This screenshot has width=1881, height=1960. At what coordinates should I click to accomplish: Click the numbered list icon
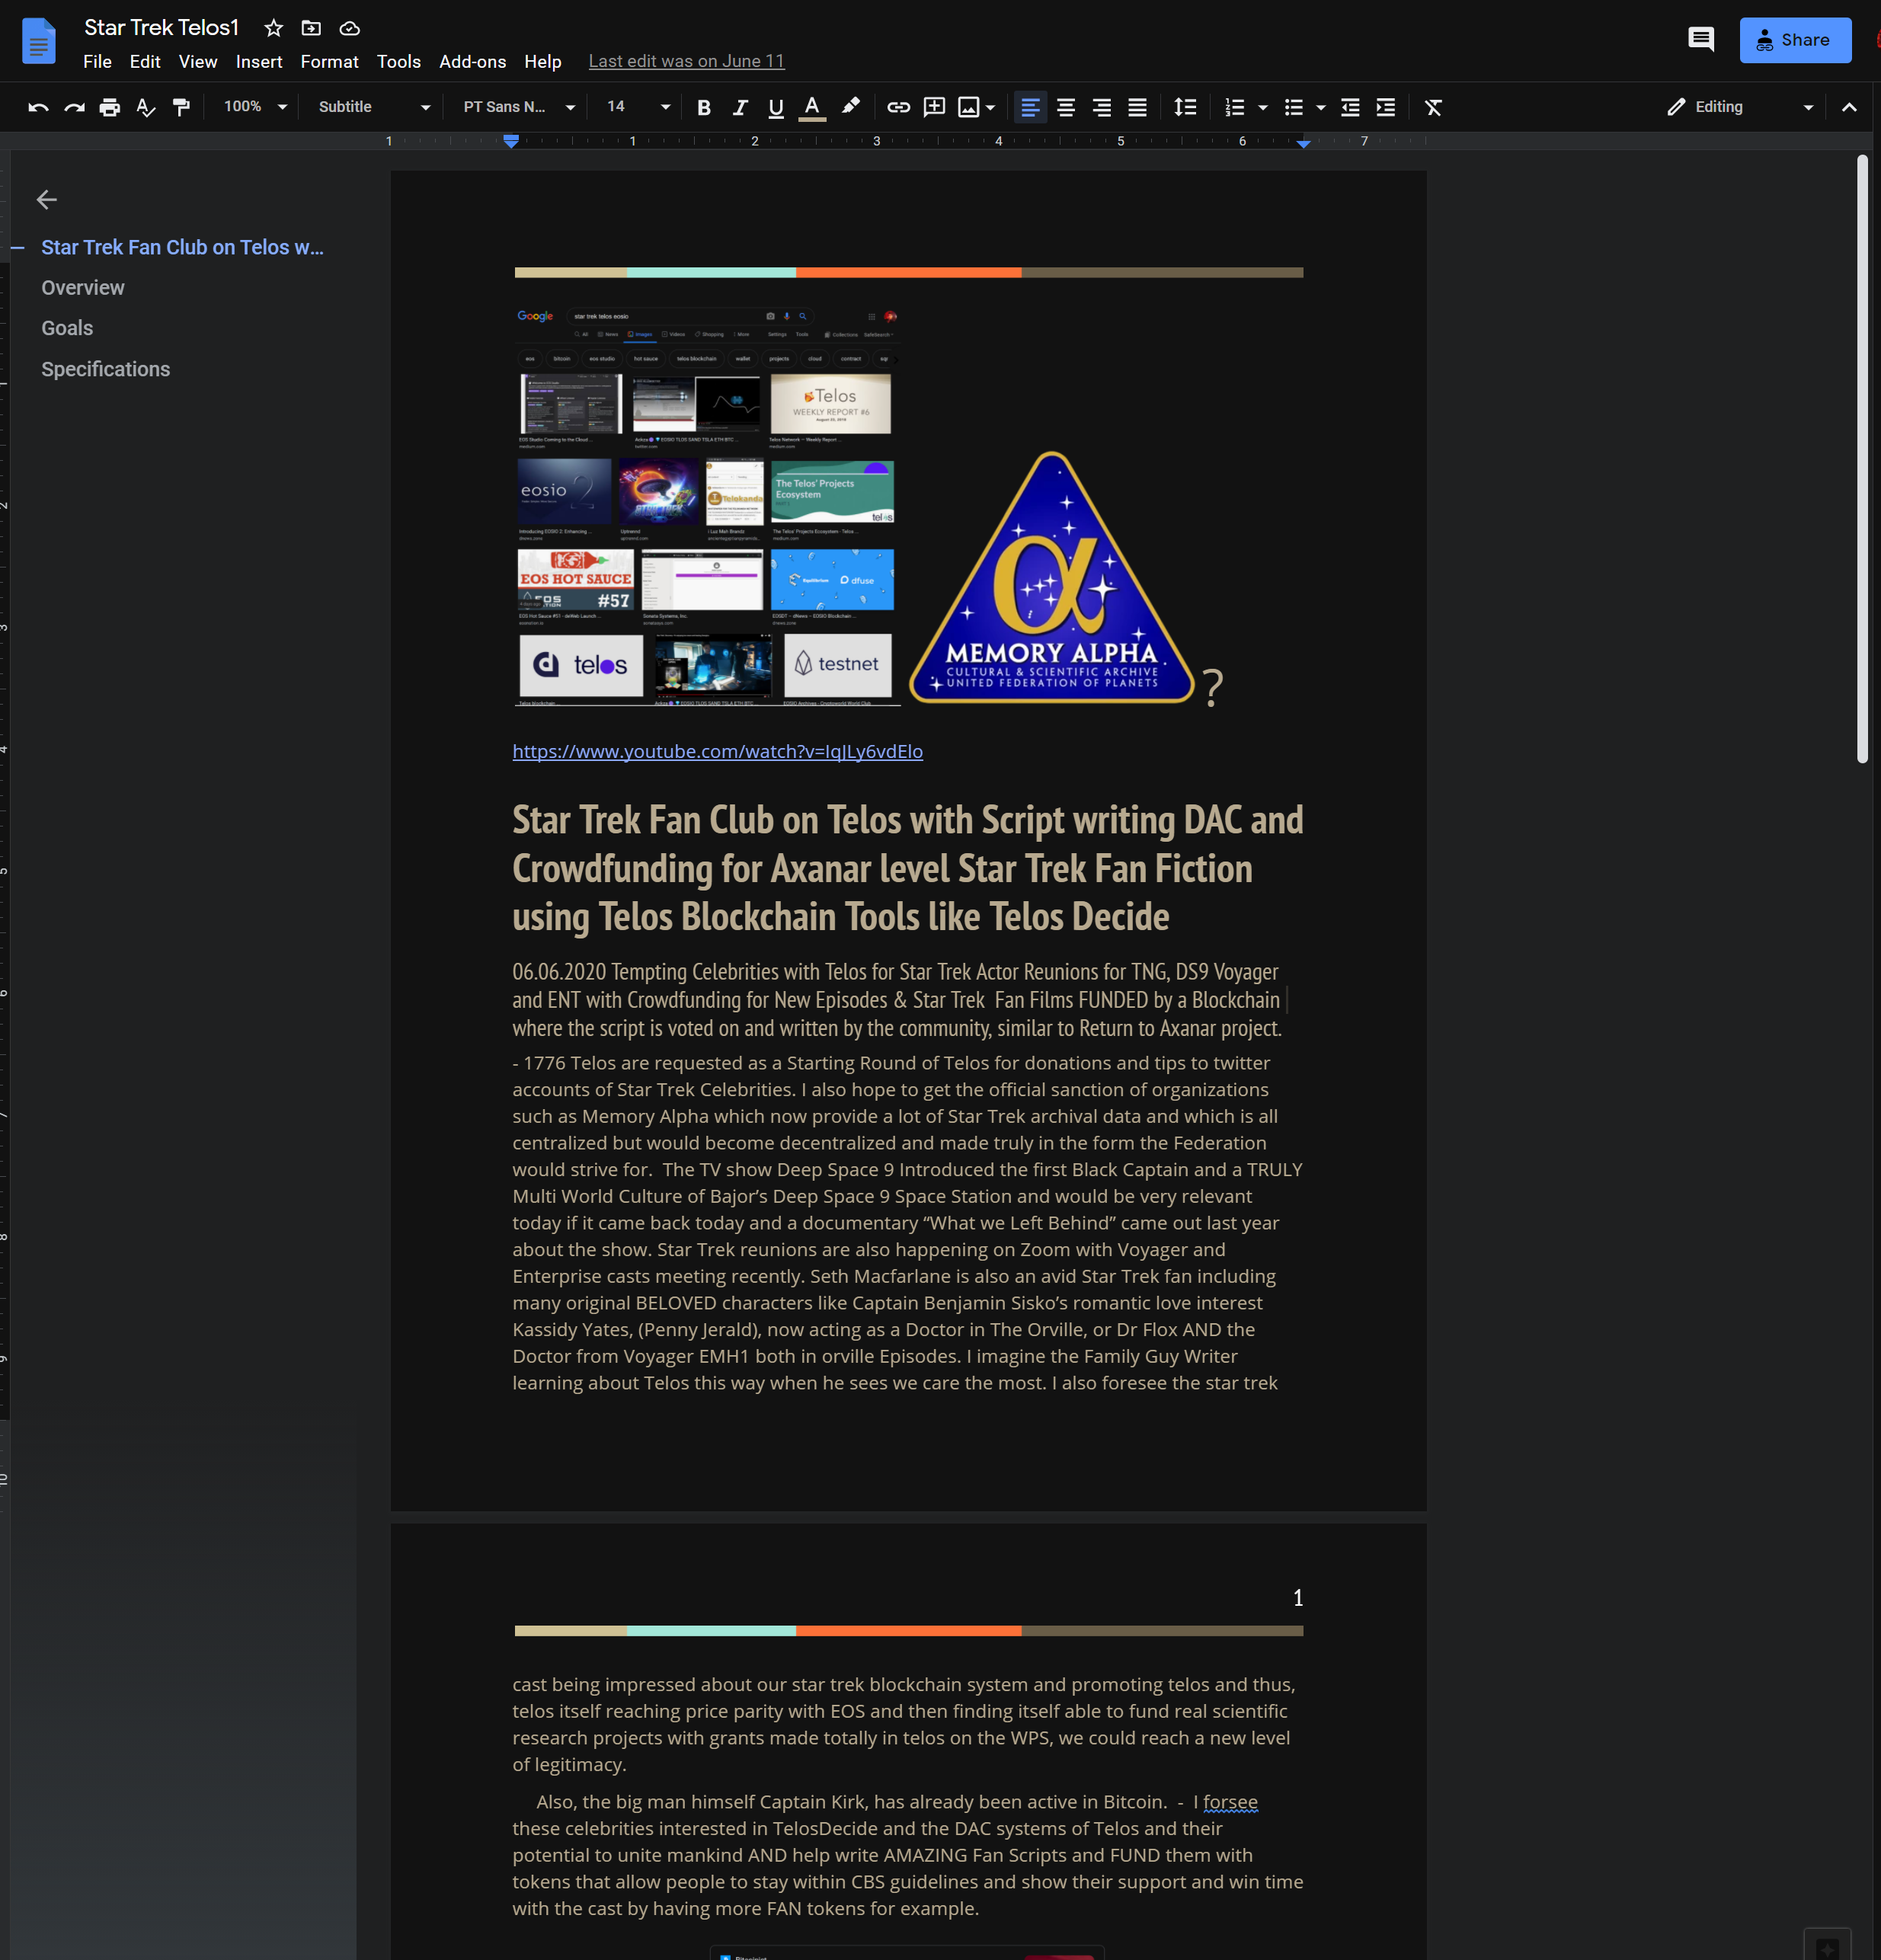[x=1235, y=107]
